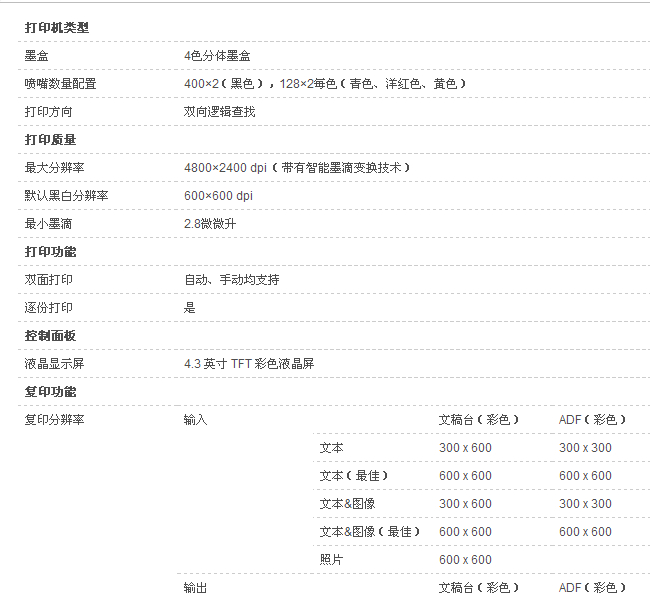Click the 打印机类型 section heading
Screen dimensions: 650x596
56,28
